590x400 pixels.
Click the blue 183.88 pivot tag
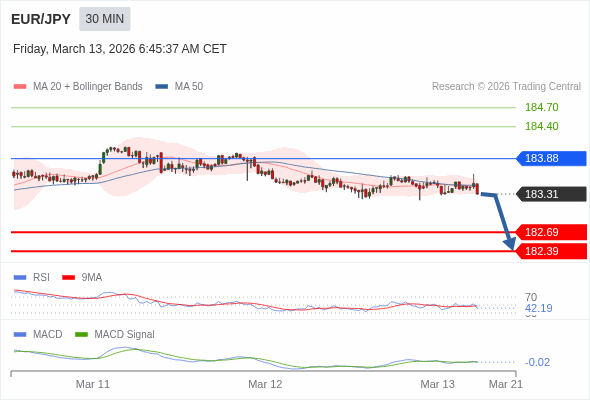[551, 158]
